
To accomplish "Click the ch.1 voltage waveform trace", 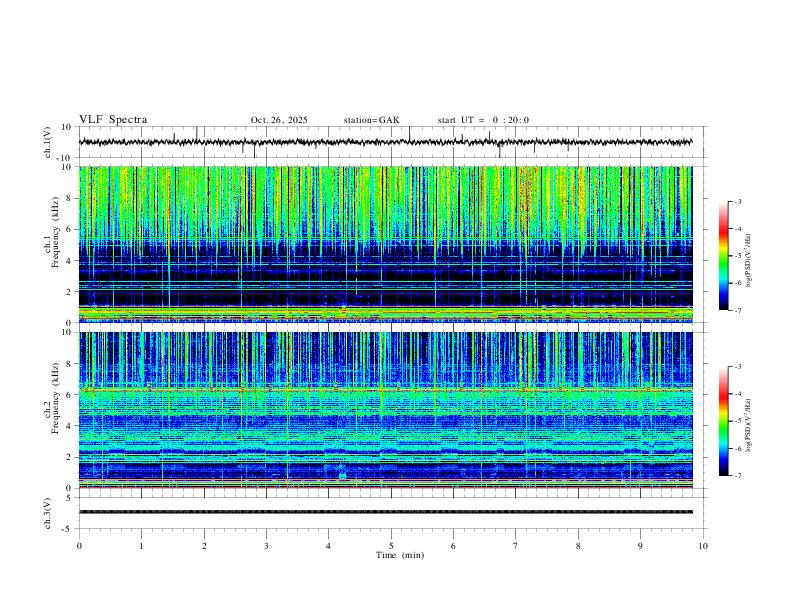I will 385,142.
